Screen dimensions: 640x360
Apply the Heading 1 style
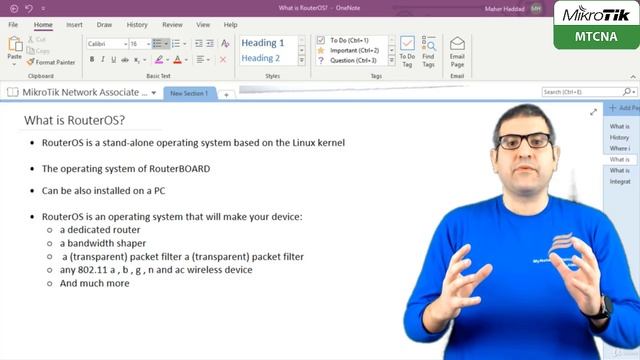(x=263, y=42)
